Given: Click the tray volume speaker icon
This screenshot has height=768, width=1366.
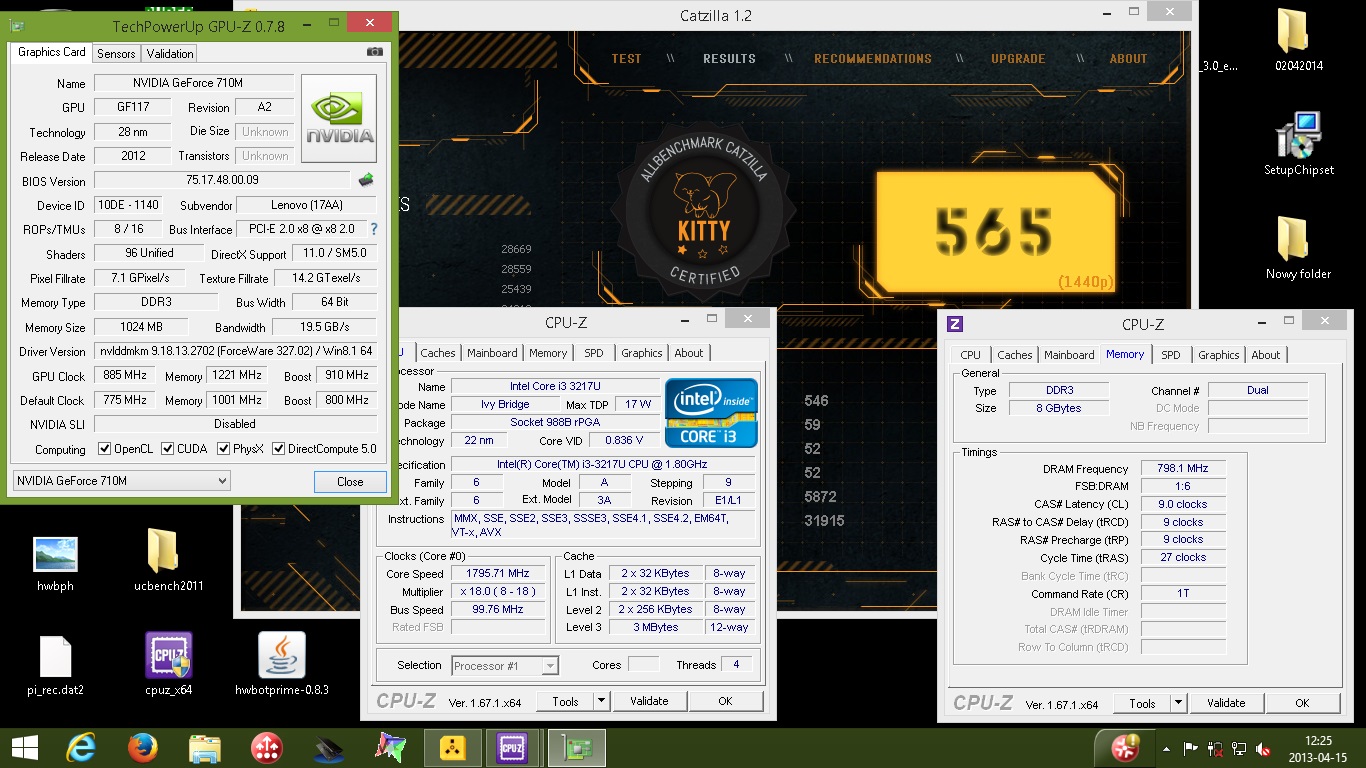Looking at the screenshot, I should pyautogui.click(x=1264, y=748).
